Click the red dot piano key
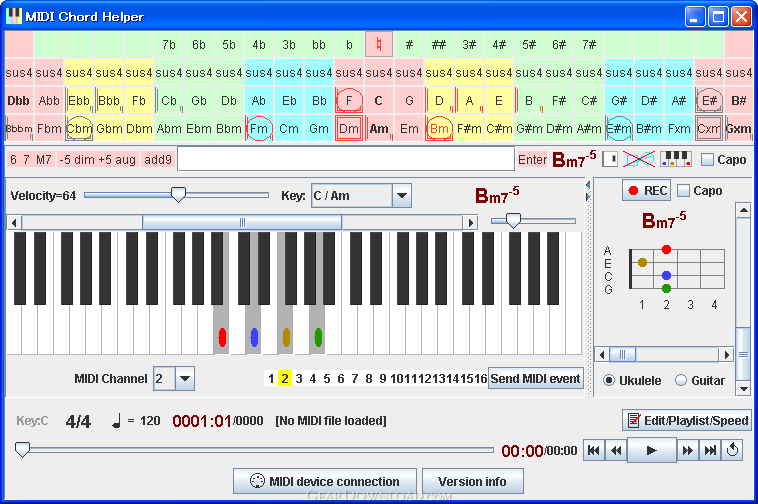Image resolution: width=758 pixels, height=504 pixels. click(x=222, y=337)
